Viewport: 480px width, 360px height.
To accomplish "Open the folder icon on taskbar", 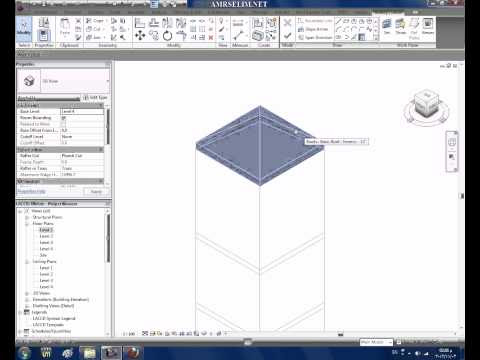I will (x=89, y=353).
